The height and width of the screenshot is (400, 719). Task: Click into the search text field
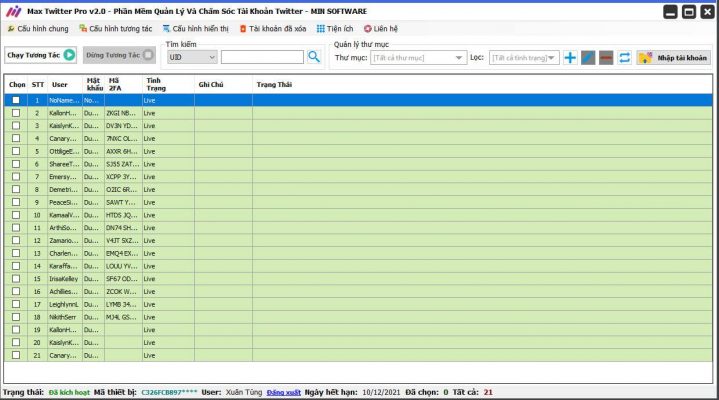point(262,58)
